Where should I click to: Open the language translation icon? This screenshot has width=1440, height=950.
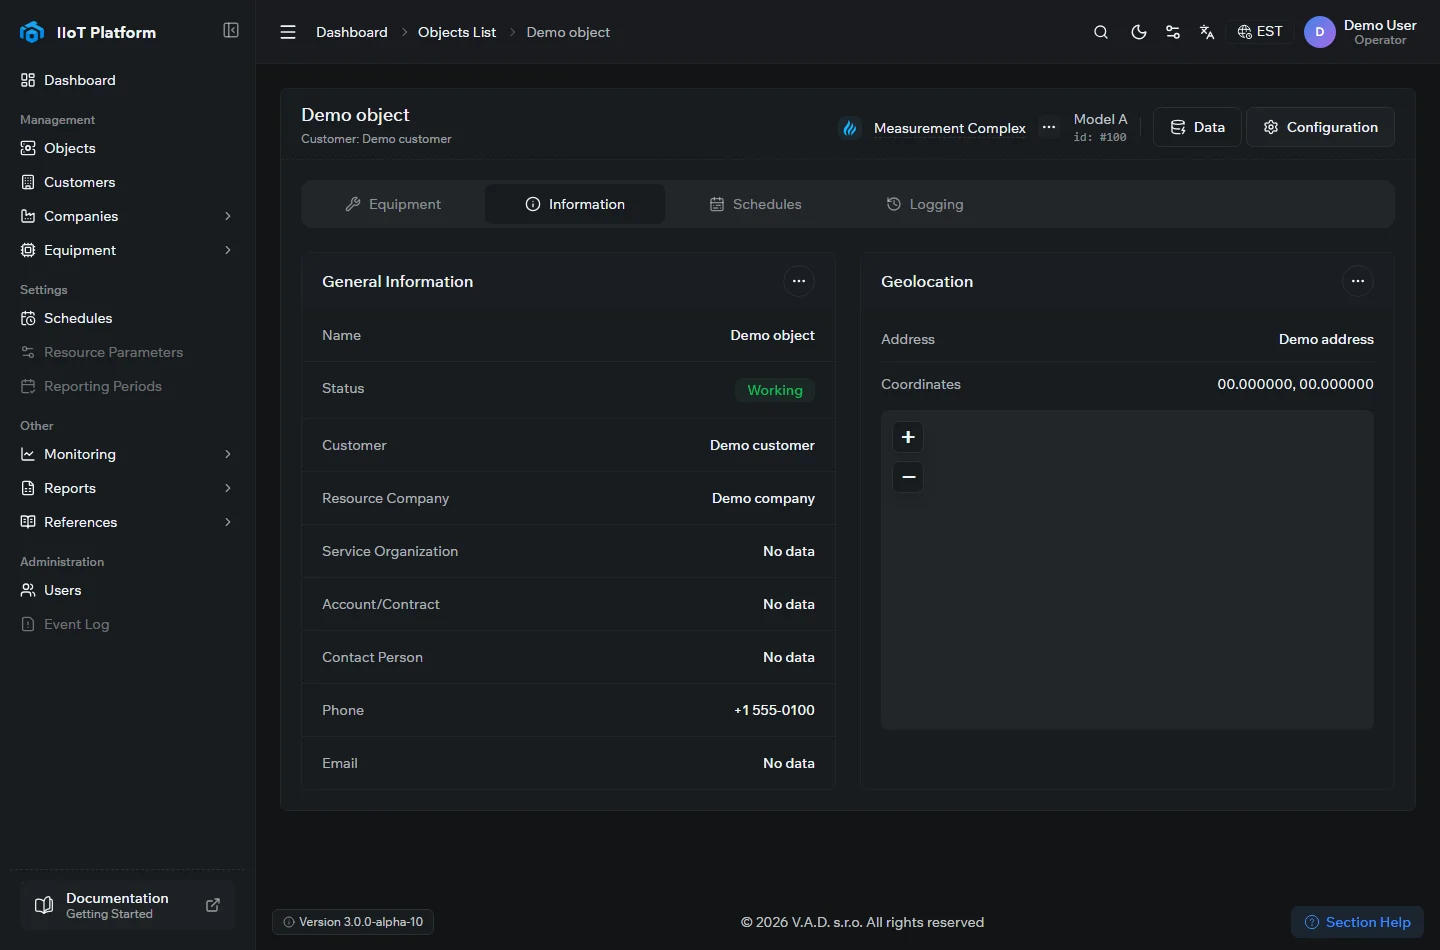[x=1207, y=32]
